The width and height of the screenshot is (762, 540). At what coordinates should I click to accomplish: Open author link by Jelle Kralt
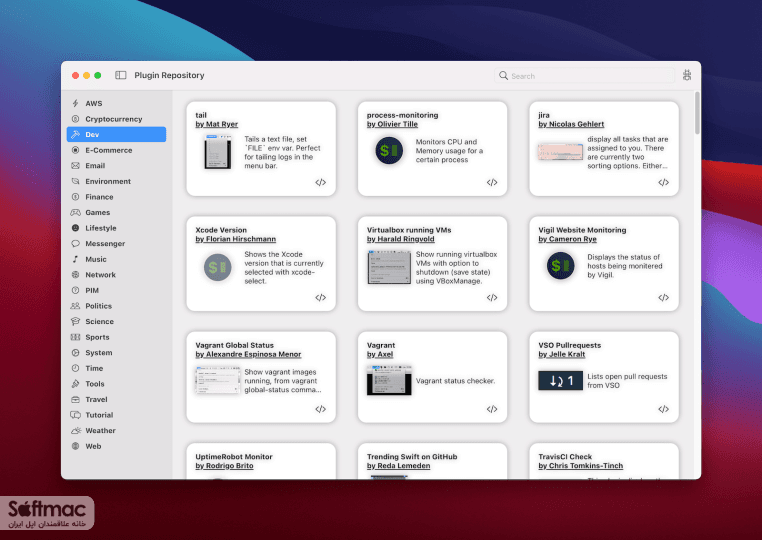tap(561, 354)
